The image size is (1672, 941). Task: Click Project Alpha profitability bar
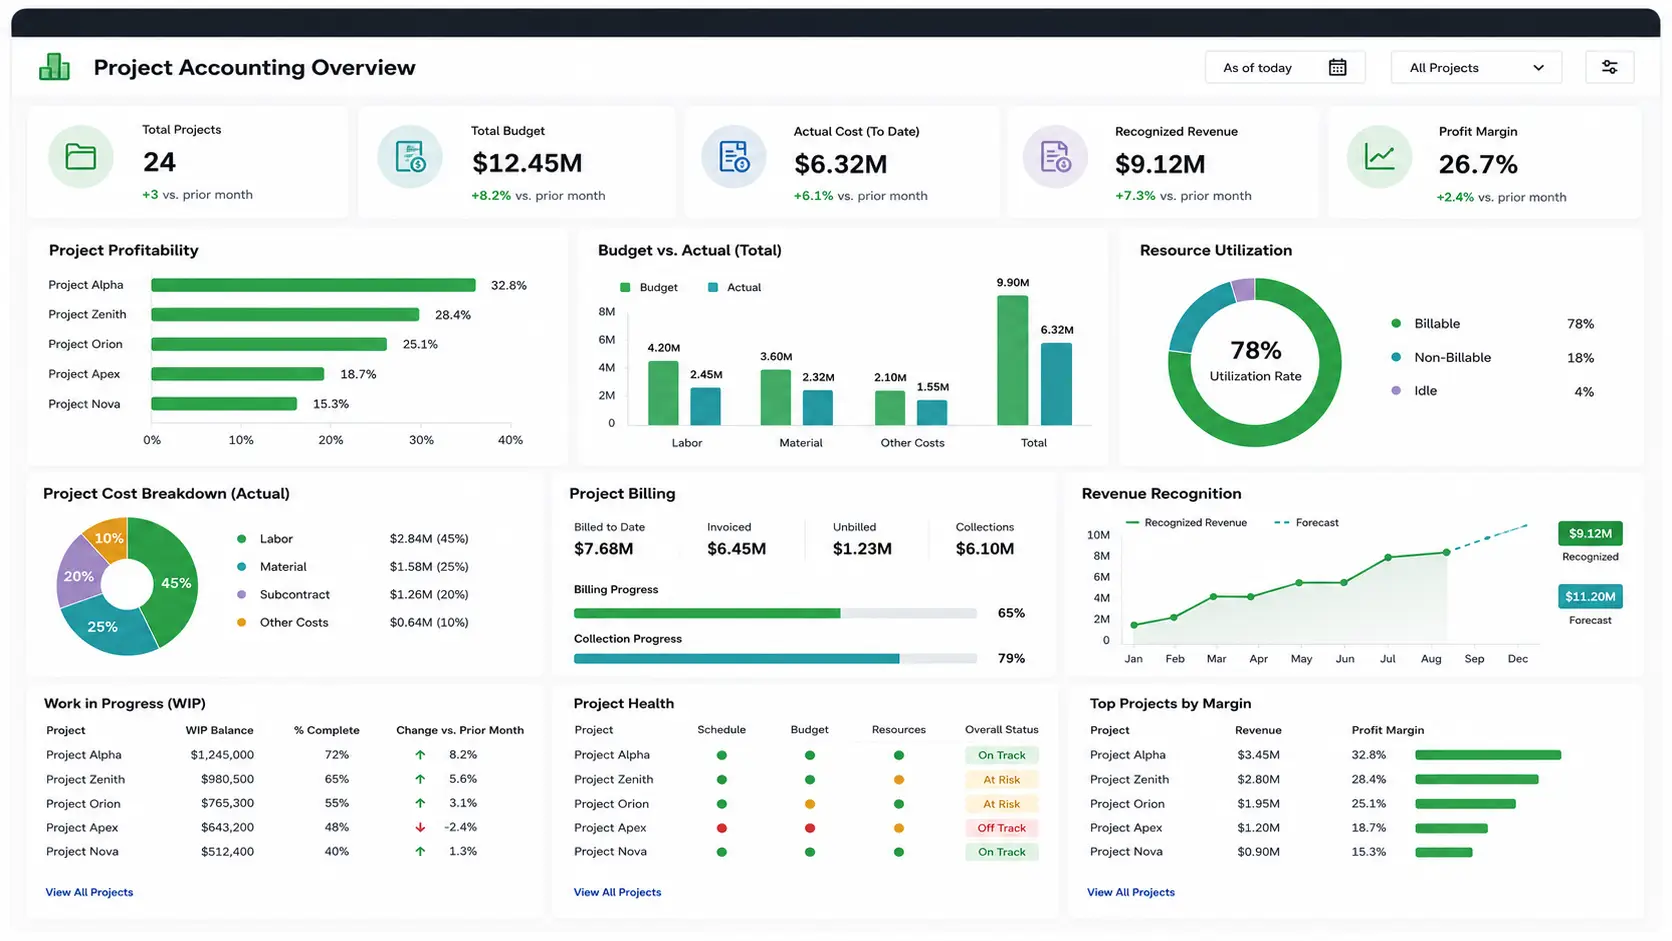[x=313, y=285]
